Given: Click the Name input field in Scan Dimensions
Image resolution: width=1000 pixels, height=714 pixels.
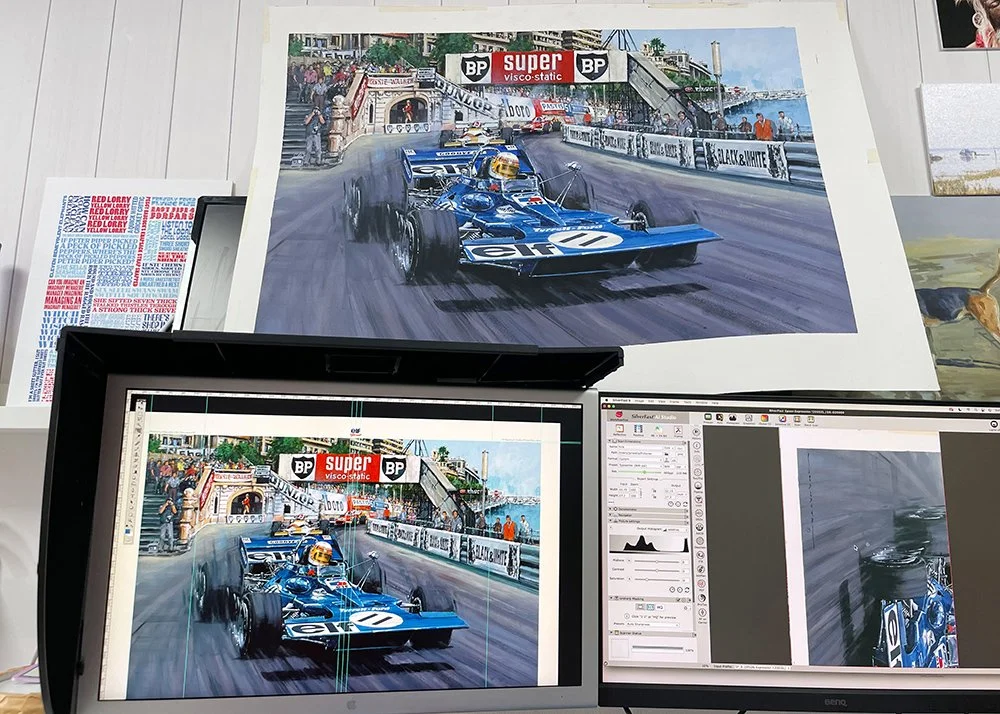Looking at the screenshot, I should [640, 448].
